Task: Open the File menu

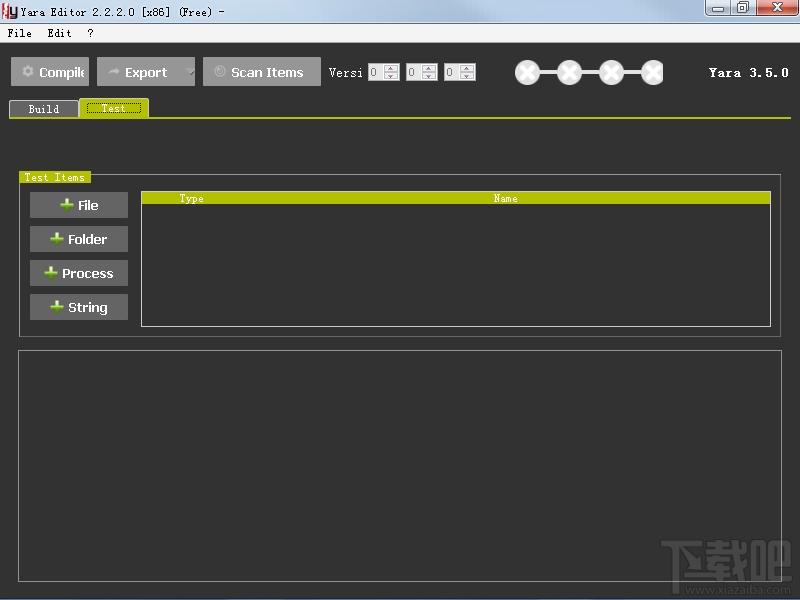Action: click(x=19, y=33)
